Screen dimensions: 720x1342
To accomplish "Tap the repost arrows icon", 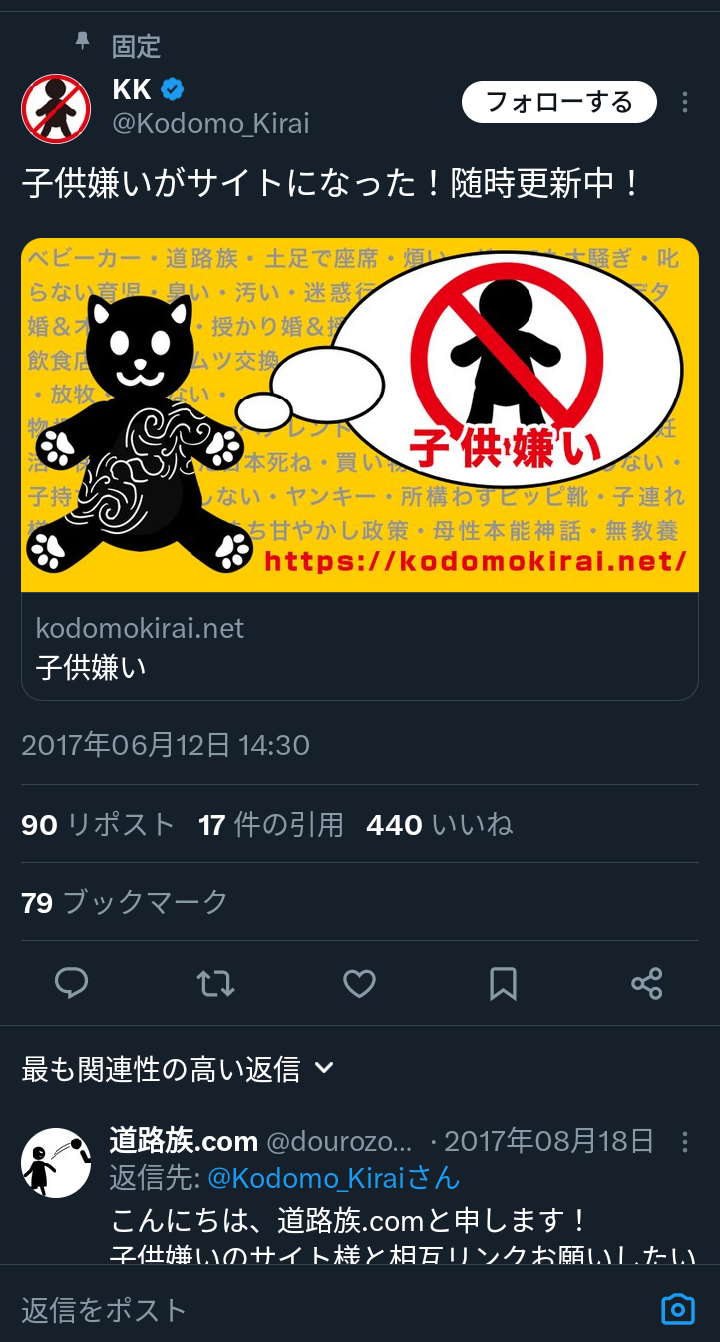I will coord(215,984).
